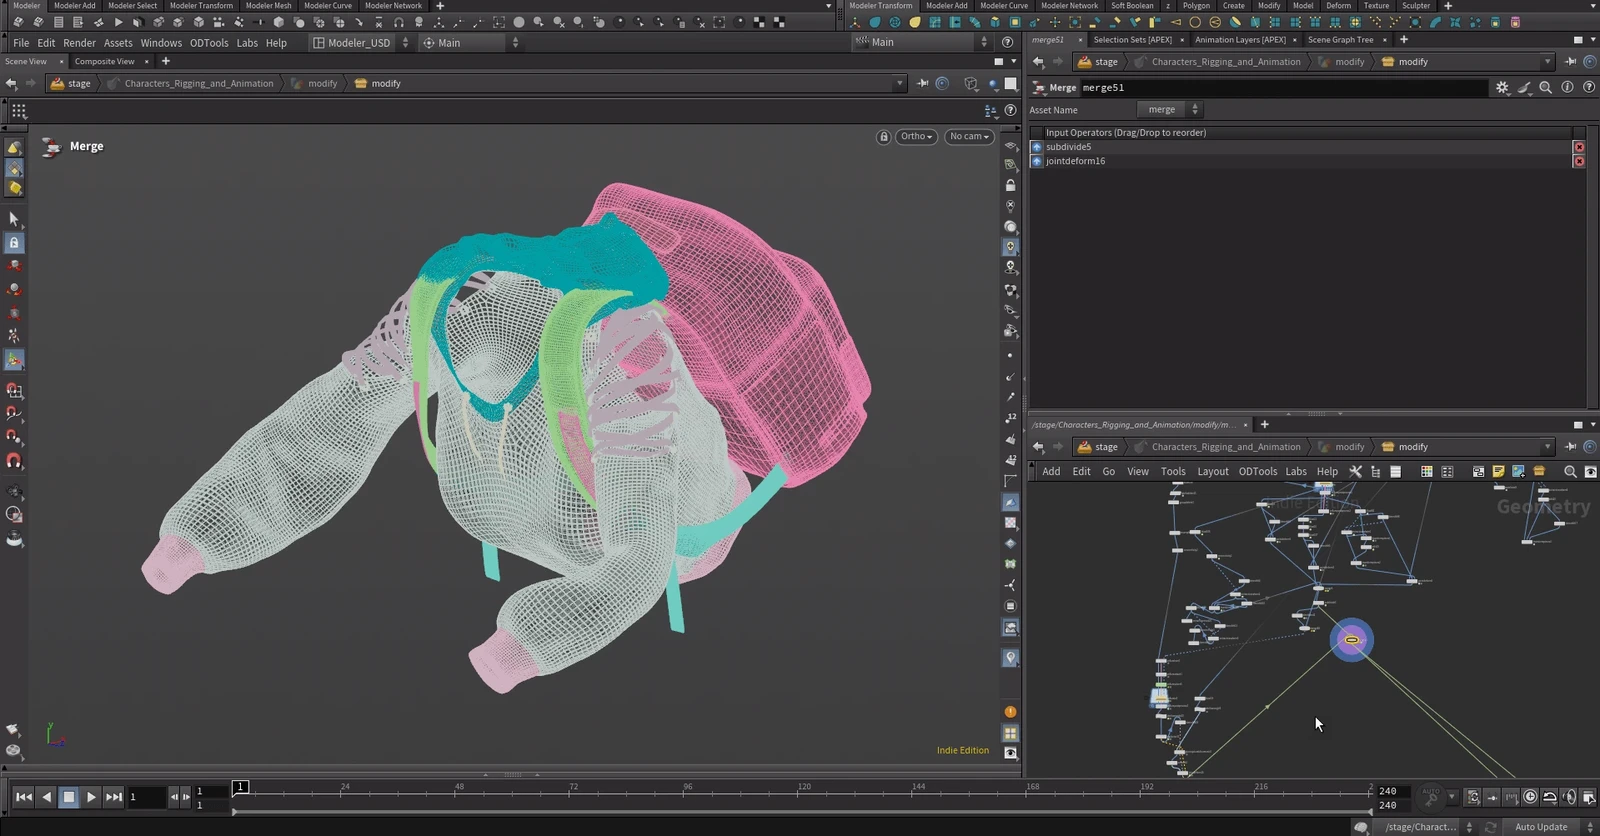This screenshot has height=836, width=1600.
Task: Click the wrench tools icon in the network editor
Action: point(1356,472)
